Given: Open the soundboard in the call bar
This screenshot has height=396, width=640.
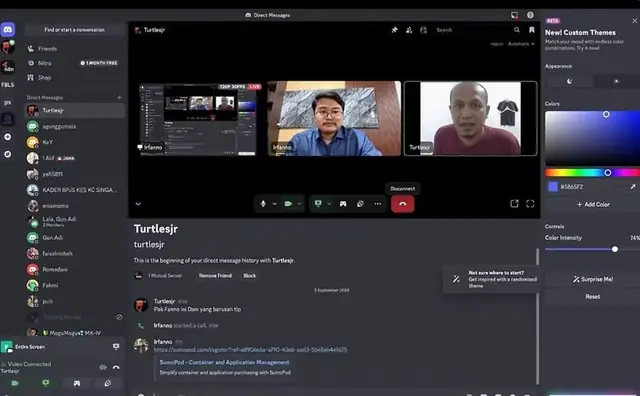Looking at the screenshot, I should (360, 204).
